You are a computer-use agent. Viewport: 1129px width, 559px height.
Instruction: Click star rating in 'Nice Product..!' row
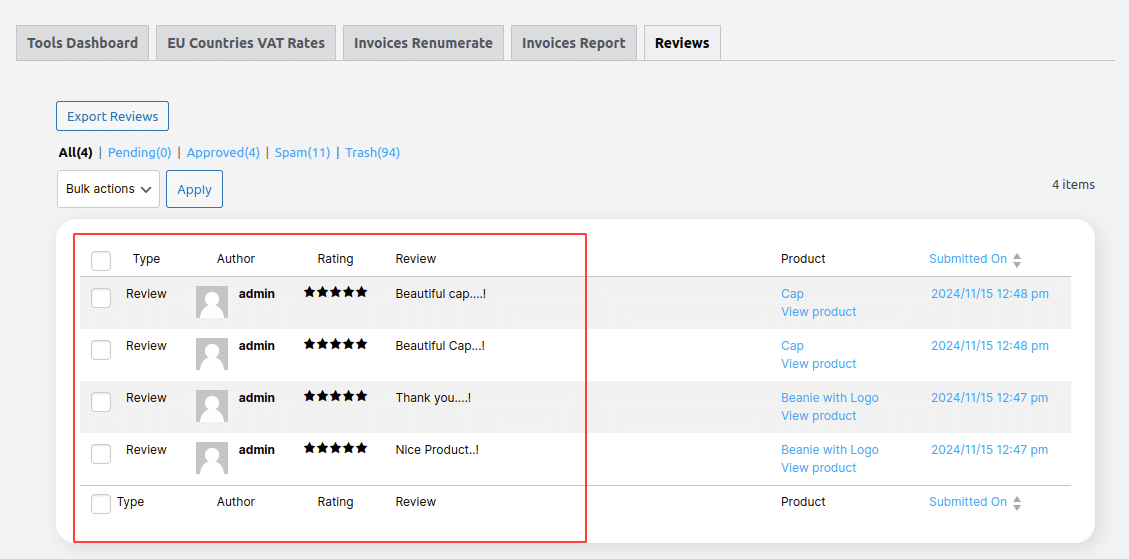pyautogui.click(x=336, y=447)
